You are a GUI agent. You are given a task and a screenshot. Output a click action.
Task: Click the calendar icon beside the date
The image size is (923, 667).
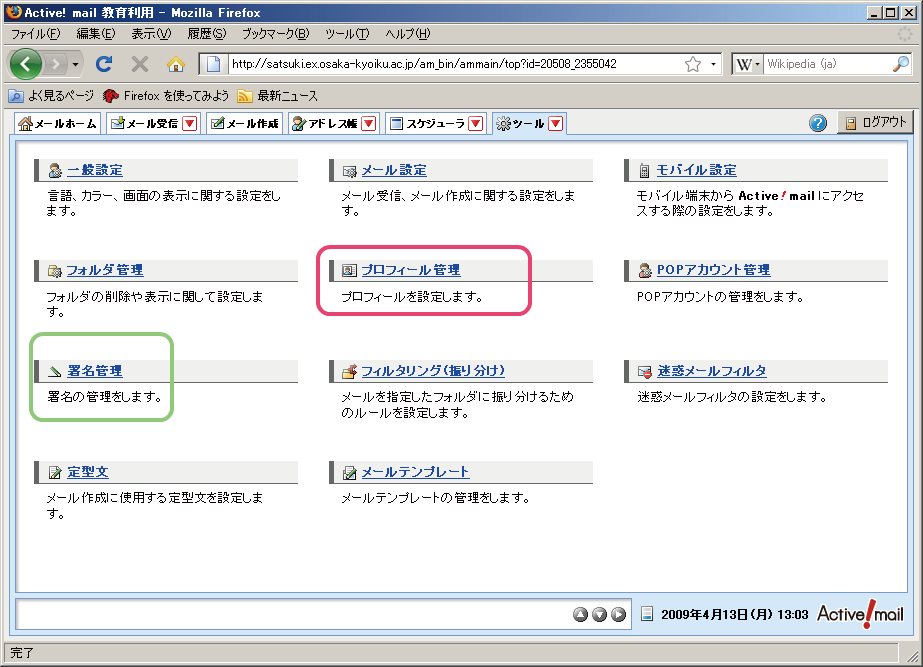click(x=647, y=614)
